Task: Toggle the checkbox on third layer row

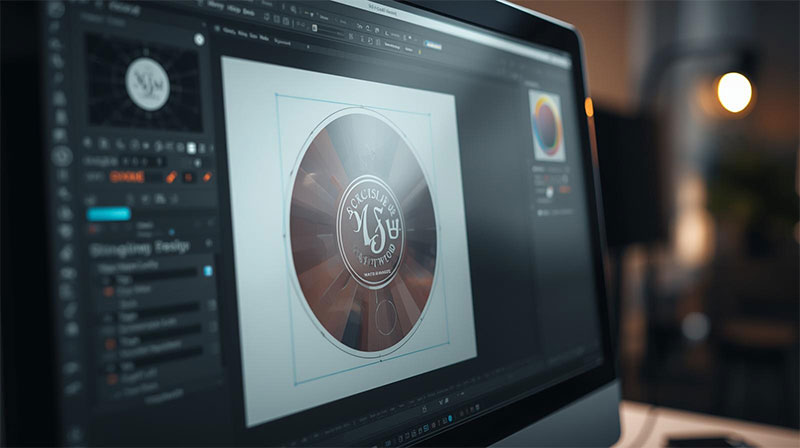Action: point(212,306)
